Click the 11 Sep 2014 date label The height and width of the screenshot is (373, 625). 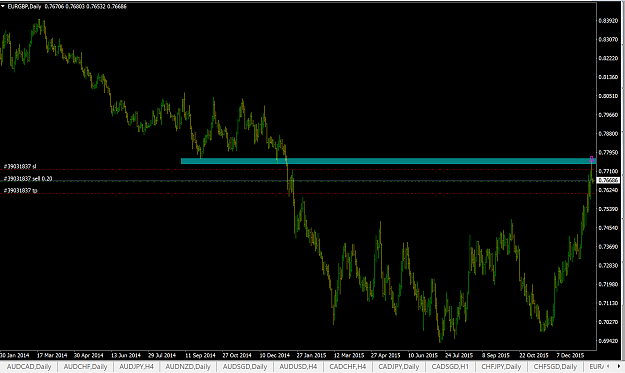200,355
